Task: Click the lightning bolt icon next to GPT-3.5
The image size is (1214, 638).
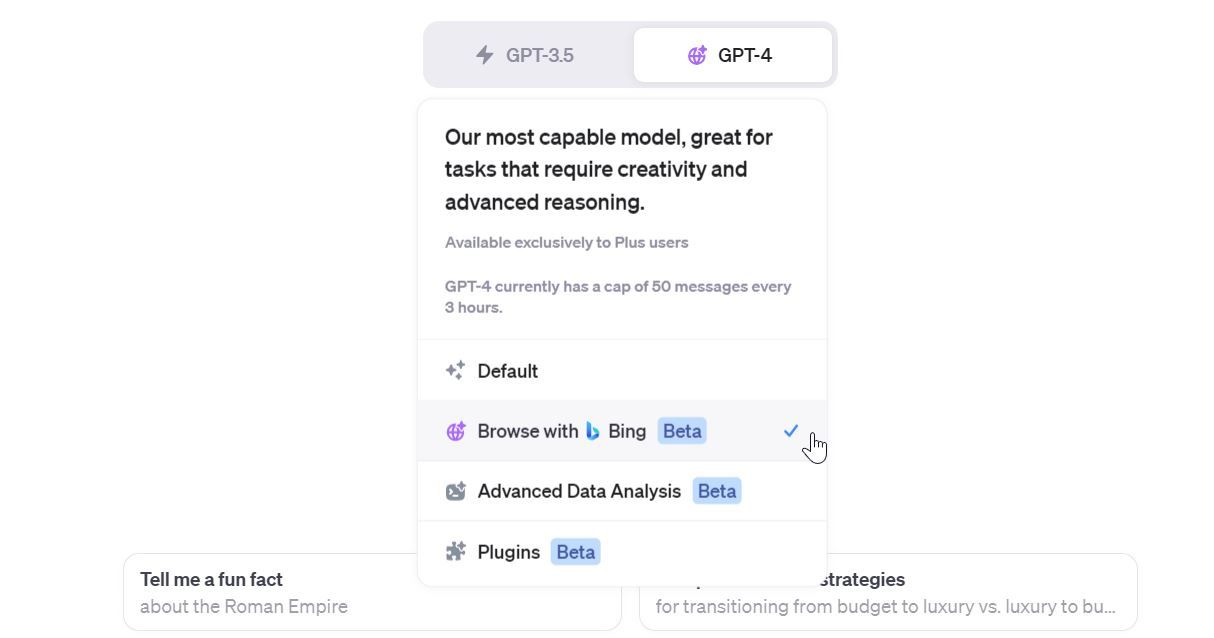Action: coord(486,55)
